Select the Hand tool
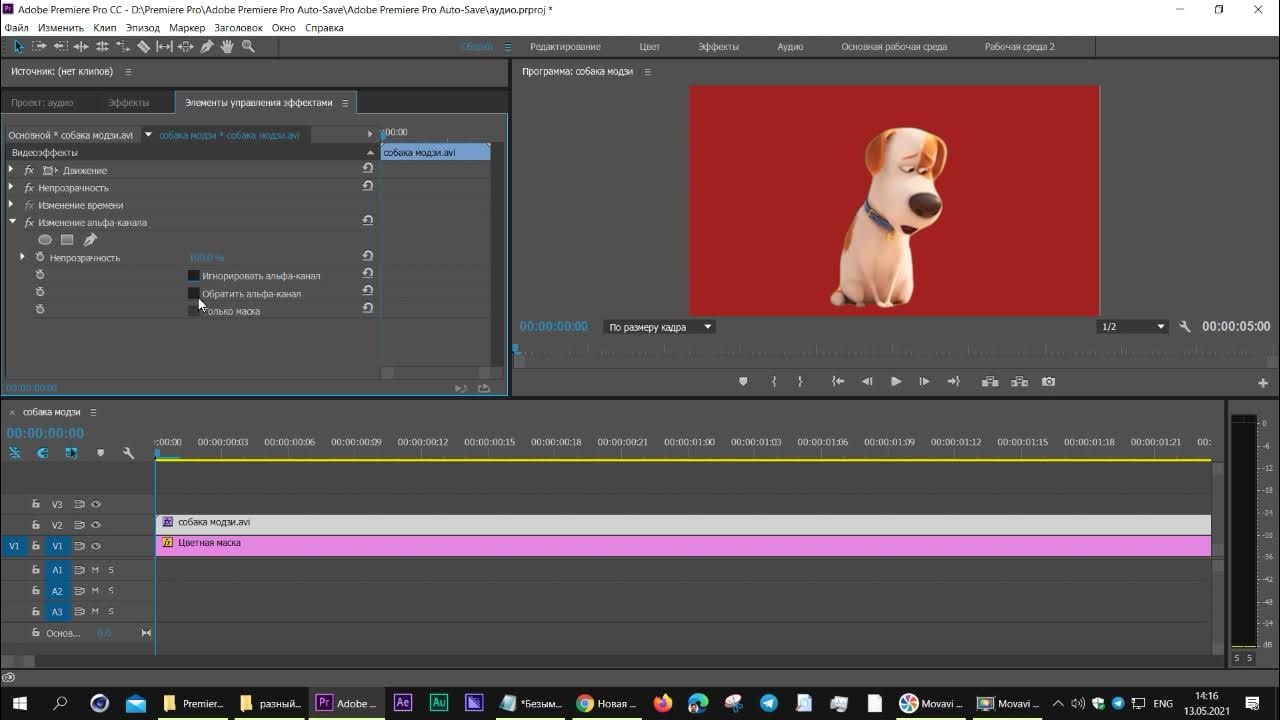The width and height of the screenshot is (1280, 720). pos(227,46)
